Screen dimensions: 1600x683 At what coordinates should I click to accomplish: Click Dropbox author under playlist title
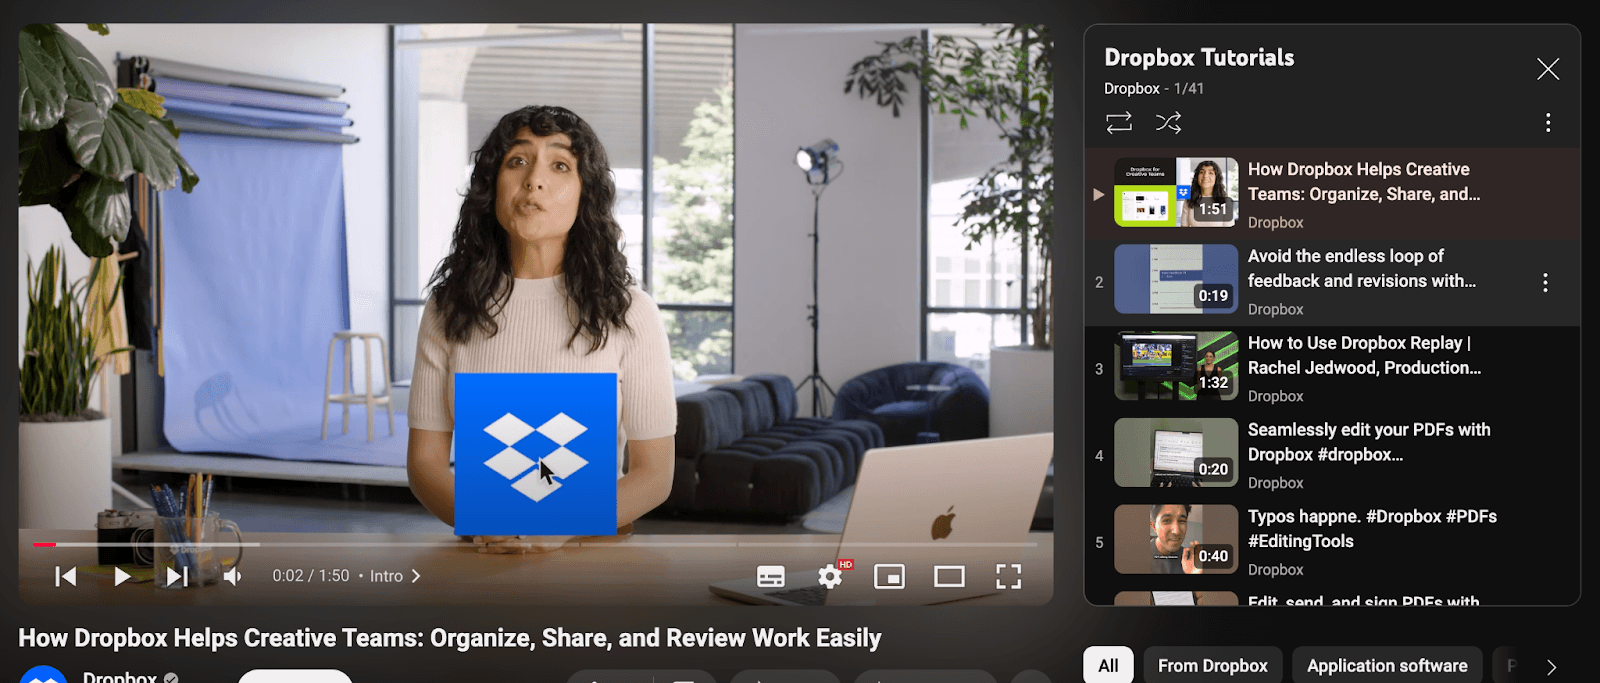[1131, 88]
